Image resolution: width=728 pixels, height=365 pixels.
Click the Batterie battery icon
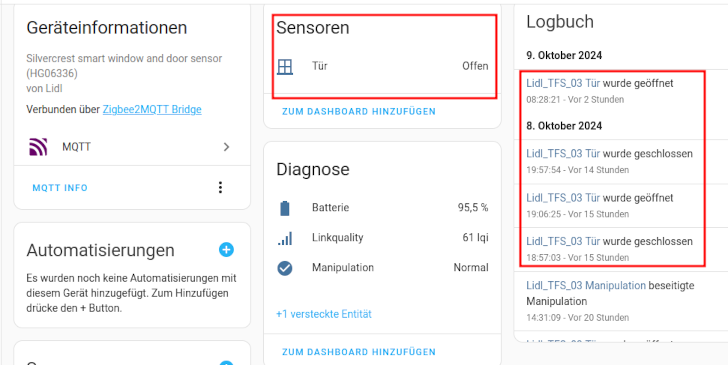coord(285,208)
